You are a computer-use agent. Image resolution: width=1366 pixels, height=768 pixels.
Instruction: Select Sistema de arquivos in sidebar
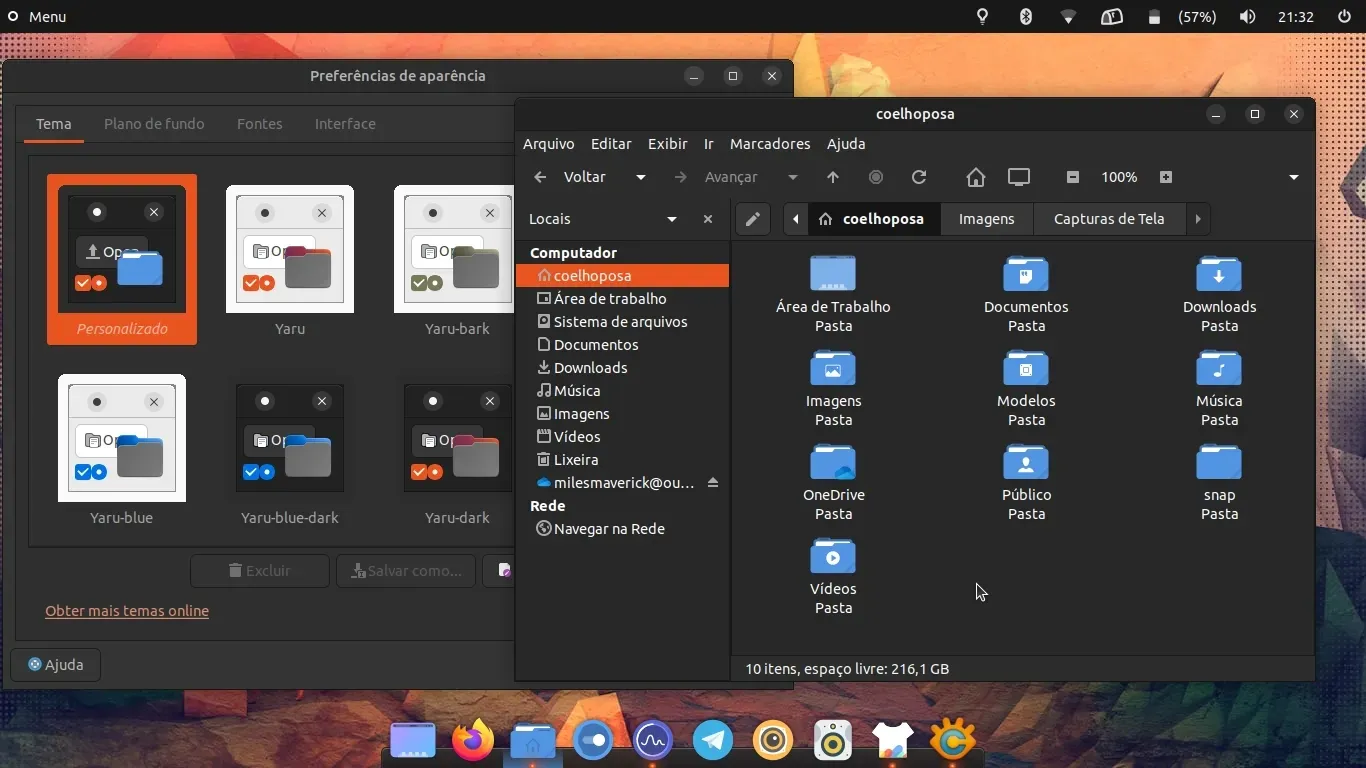(x=620, y=322)
